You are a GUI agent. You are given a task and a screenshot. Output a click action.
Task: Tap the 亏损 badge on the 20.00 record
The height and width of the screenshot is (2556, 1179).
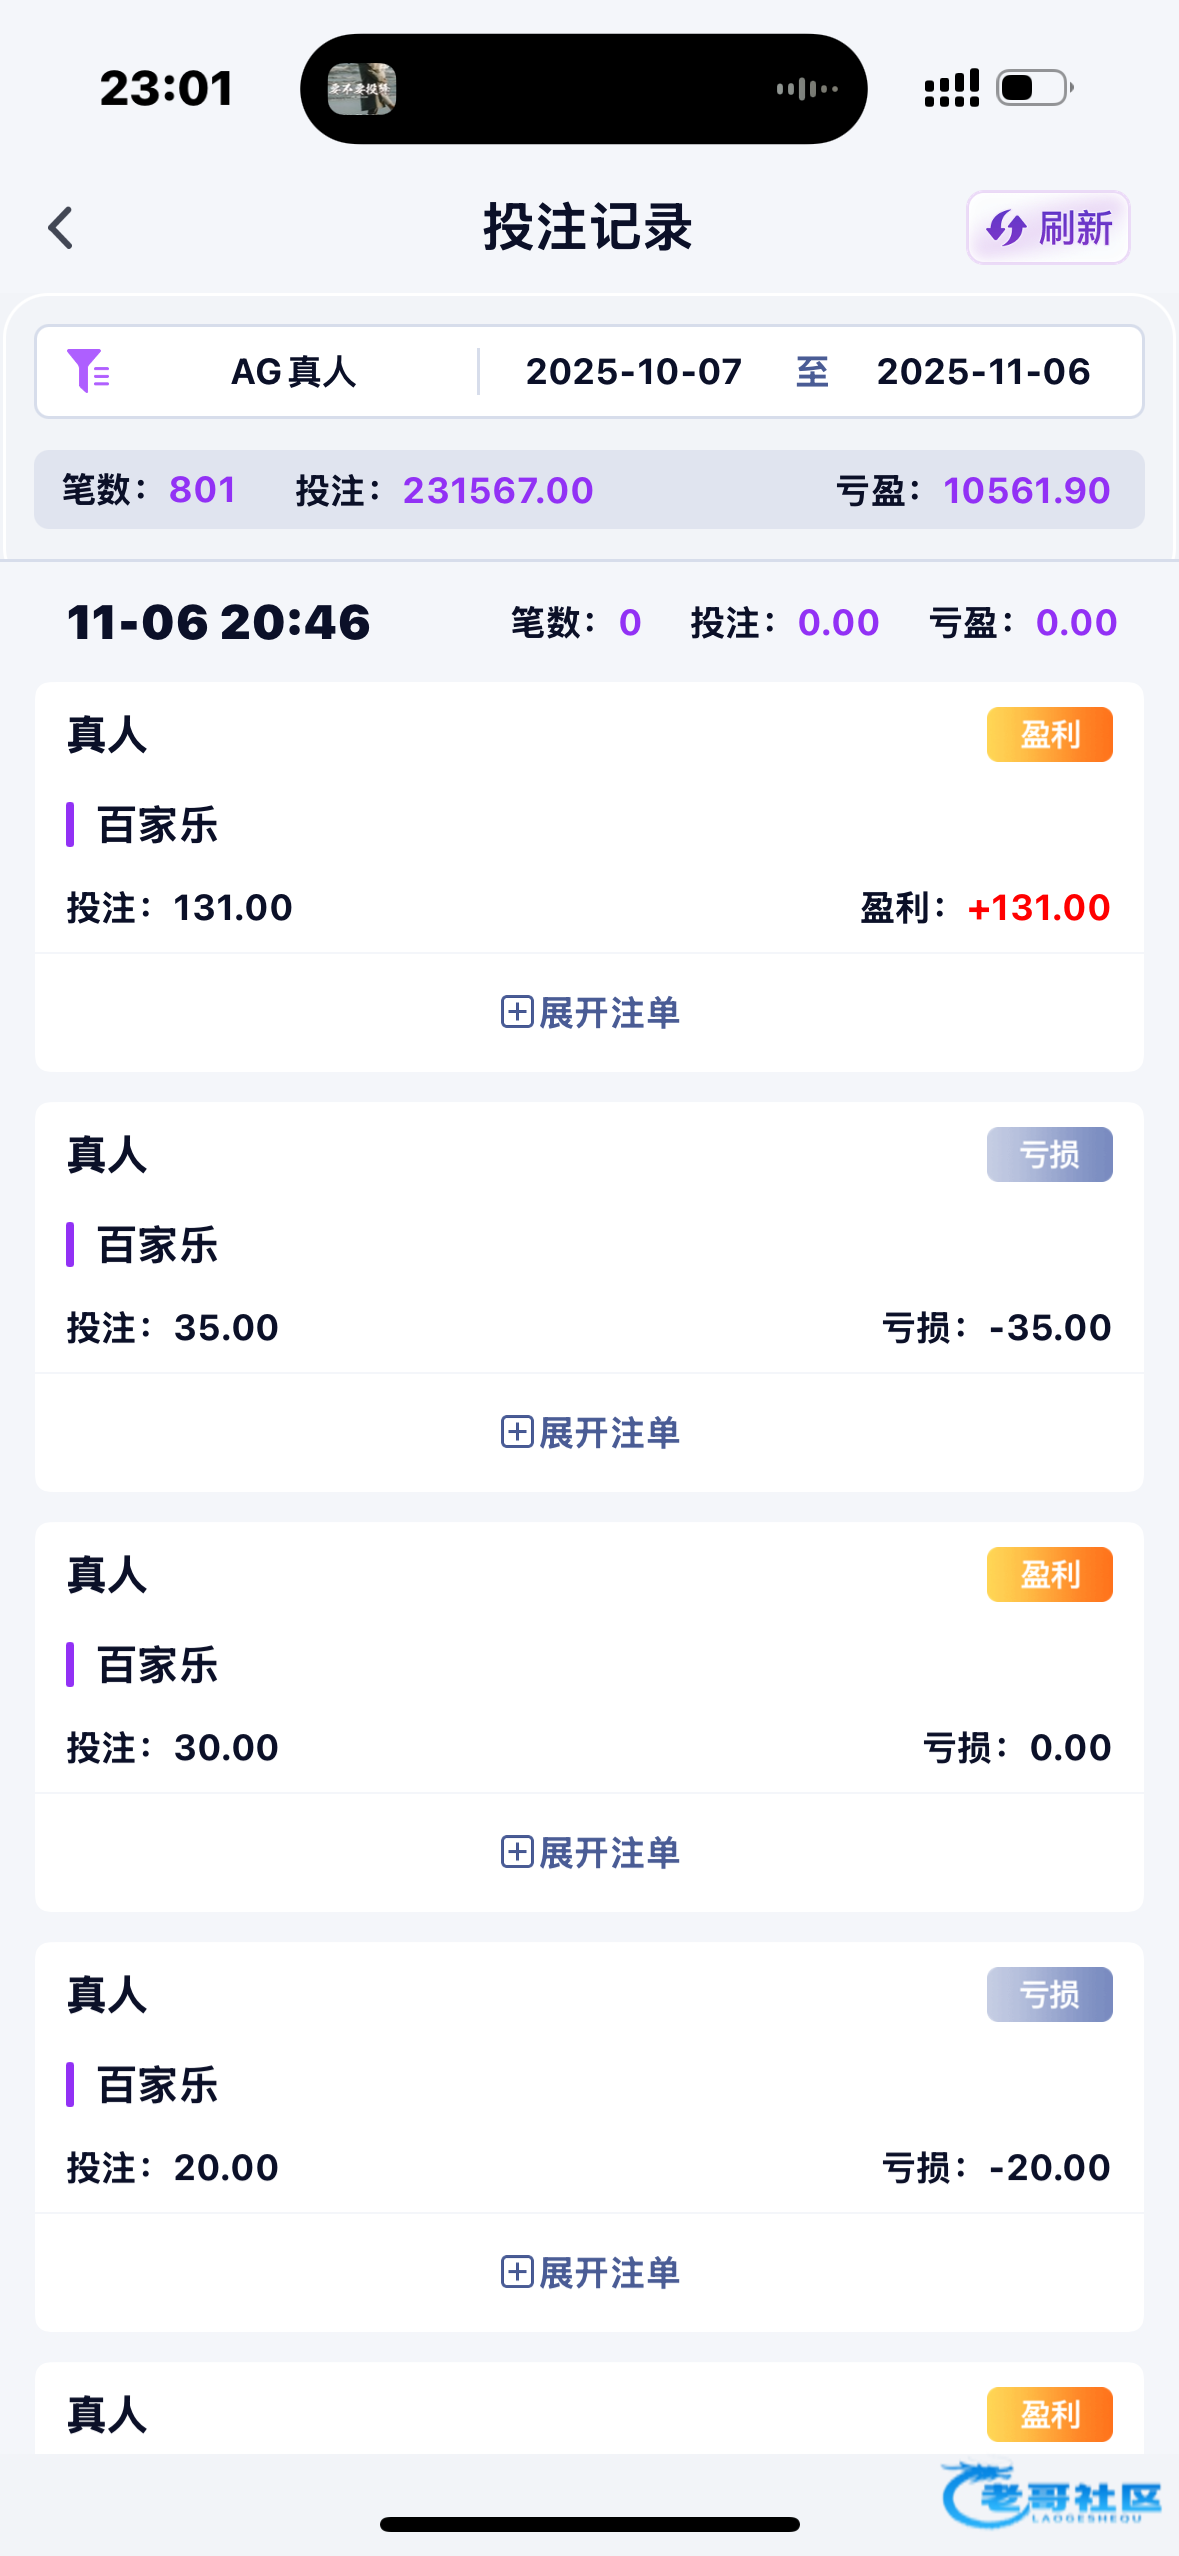[1049, 1995]
